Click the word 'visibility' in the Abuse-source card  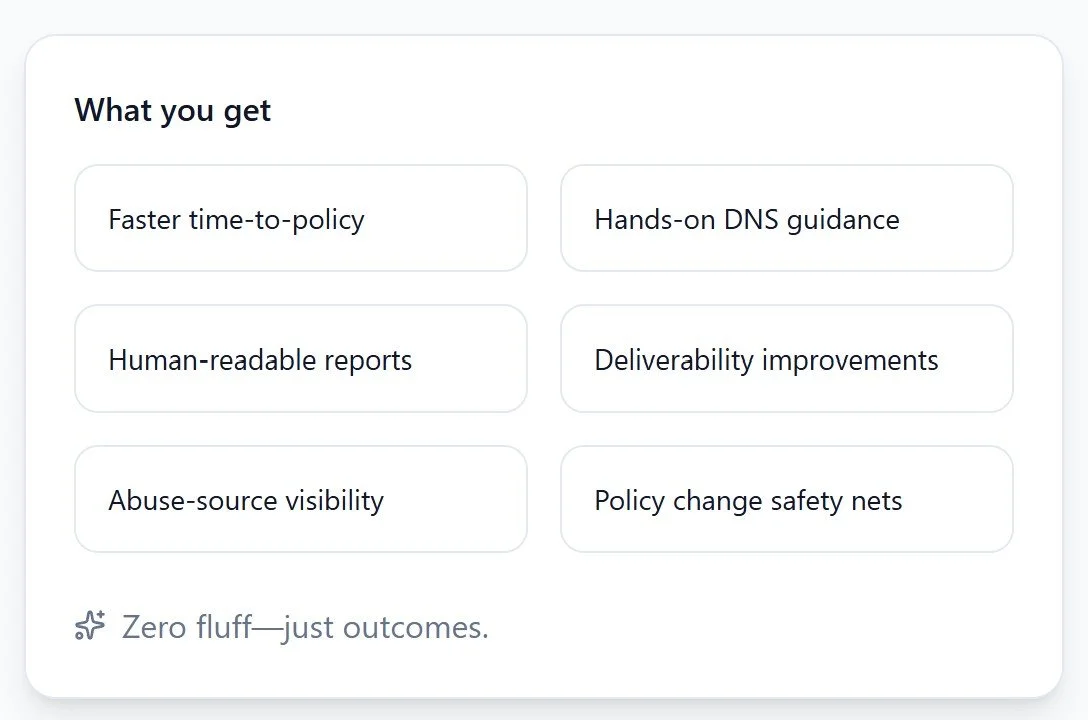click(x=337, y=500)
